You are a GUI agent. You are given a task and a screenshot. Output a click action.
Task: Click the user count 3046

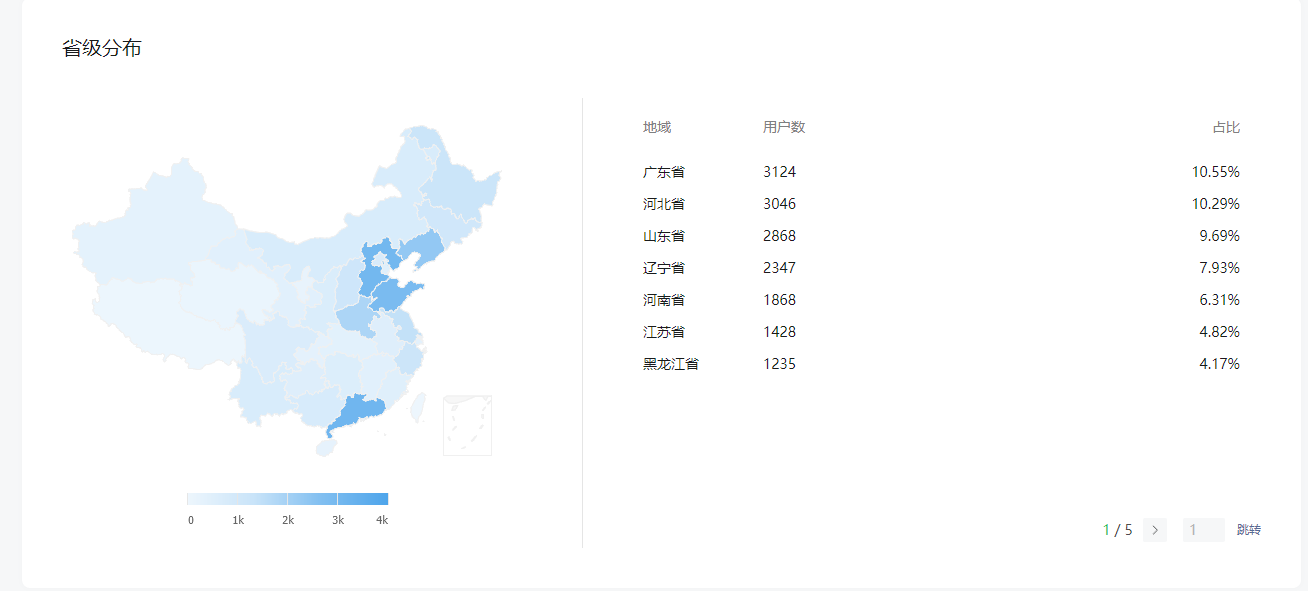pyautogui.click(x=780, y=204)
